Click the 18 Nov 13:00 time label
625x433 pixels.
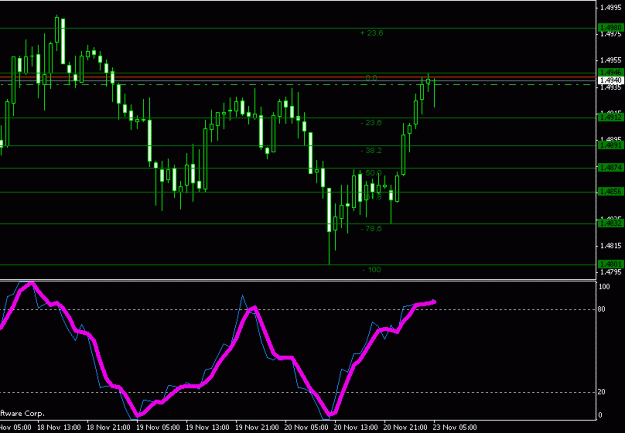tap(59, 427)
